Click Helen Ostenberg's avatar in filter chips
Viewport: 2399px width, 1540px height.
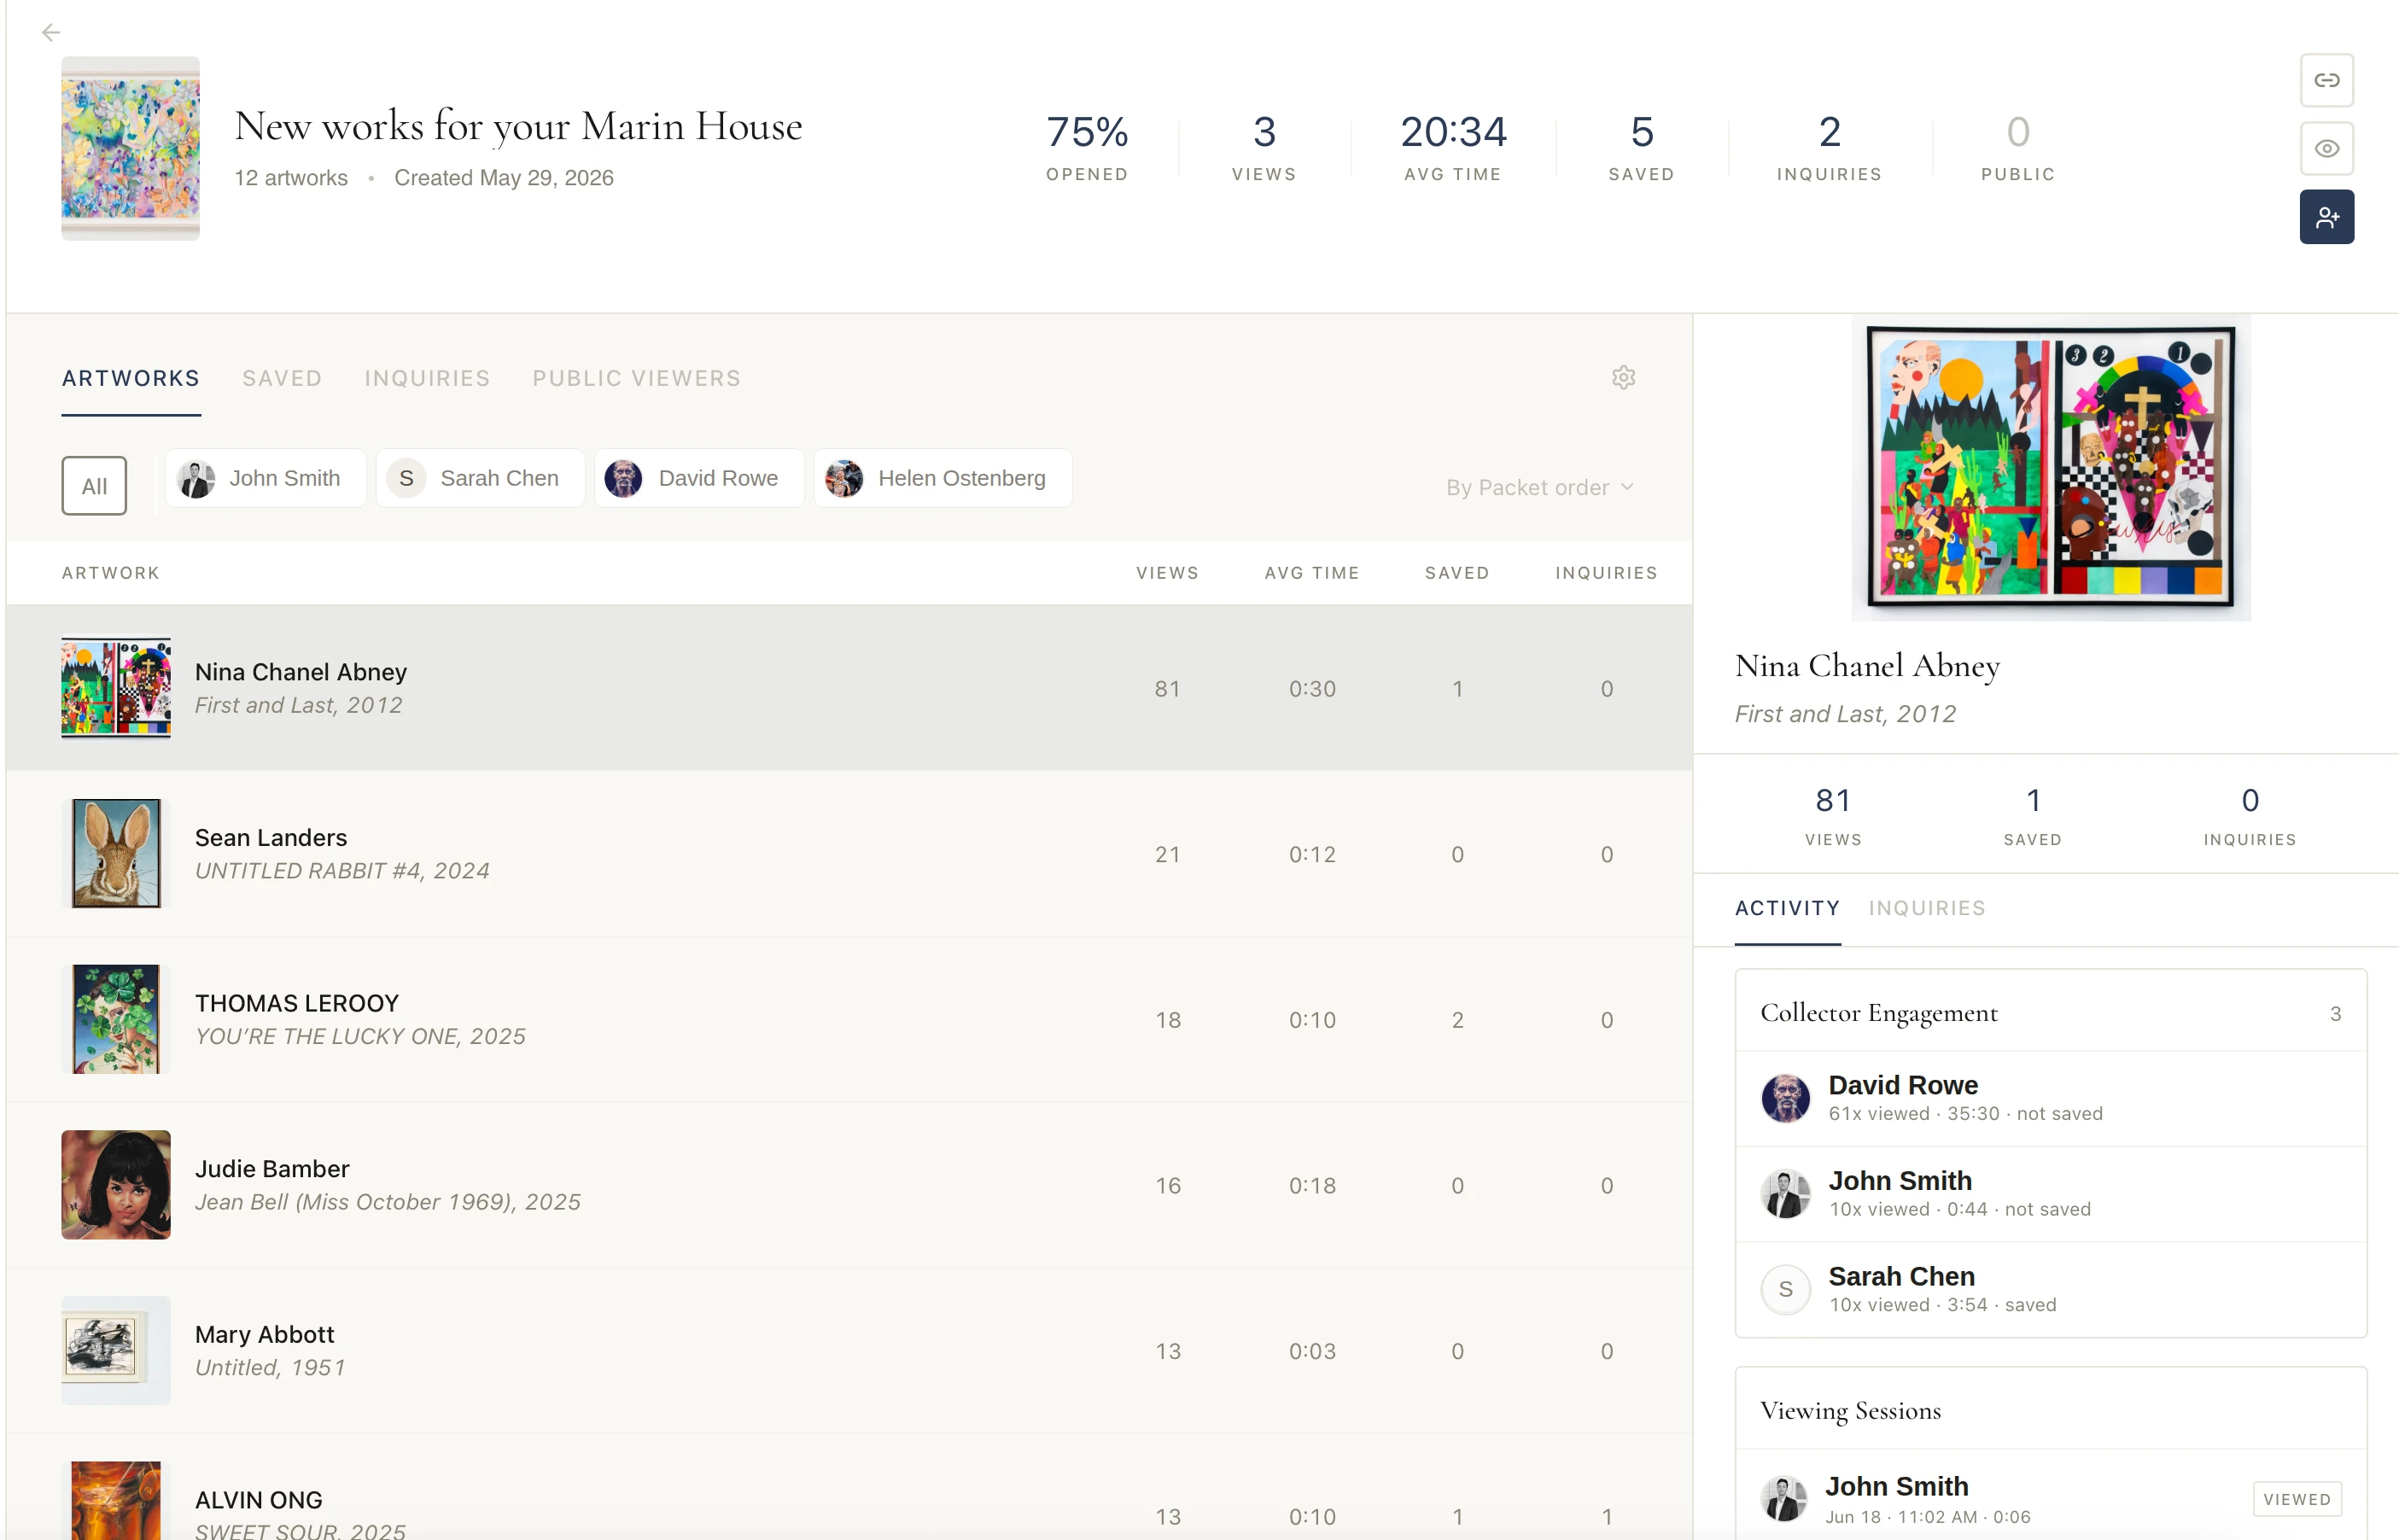click(x=844, y=479)
